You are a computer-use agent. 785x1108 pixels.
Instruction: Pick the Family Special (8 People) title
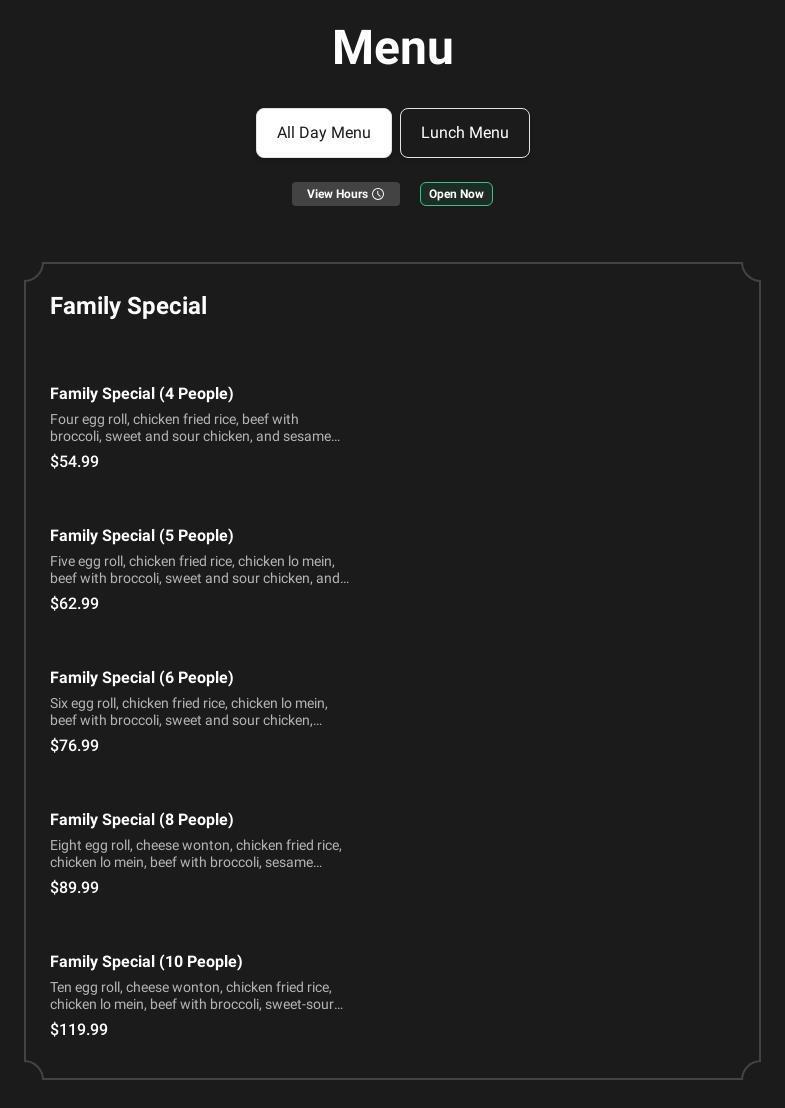[142, 820]
